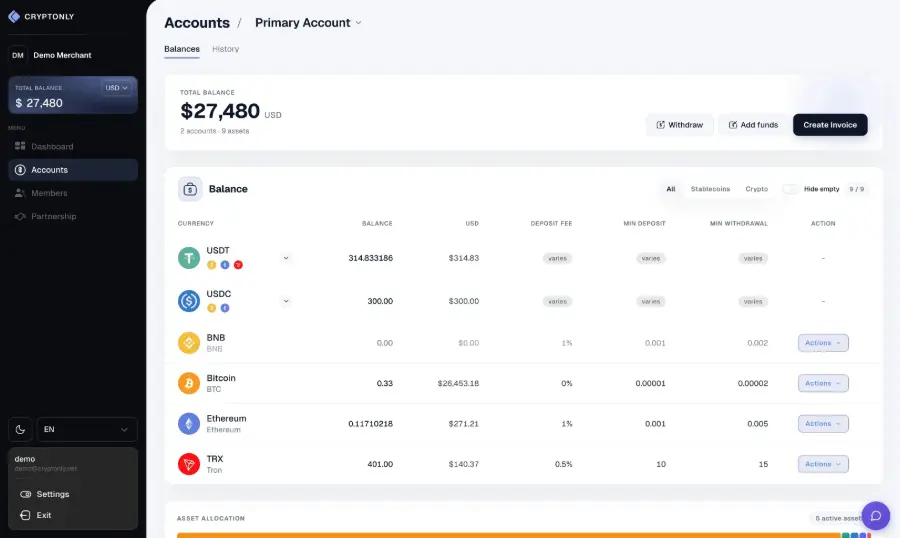
Task: Open Actions dropdown for TRX
Action: [x=823, y=464]
